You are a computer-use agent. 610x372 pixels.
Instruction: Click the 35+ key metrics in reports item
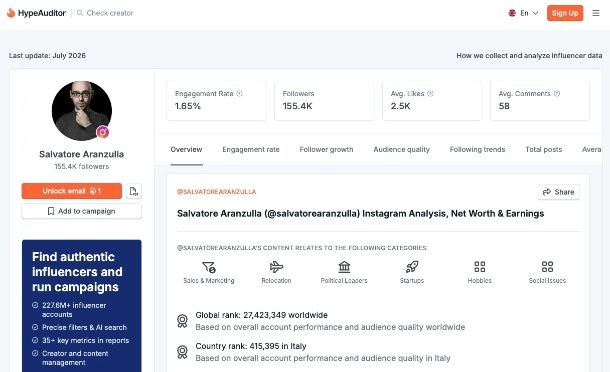(x=86, y=340)
